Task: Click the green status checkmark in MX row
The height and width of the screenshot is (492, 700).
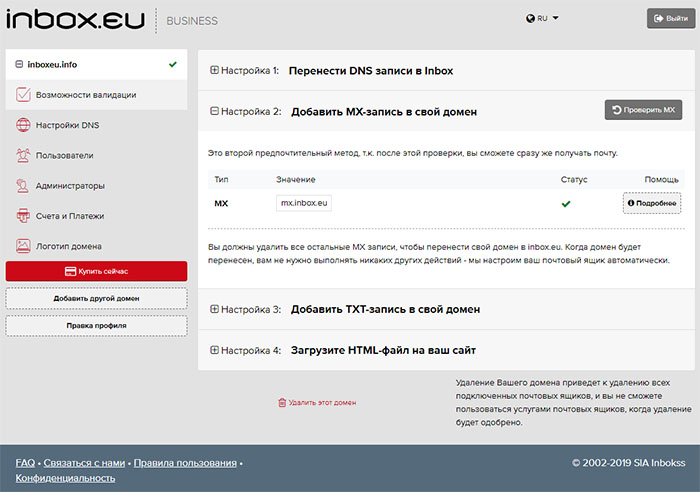Action: pos(566,204)
